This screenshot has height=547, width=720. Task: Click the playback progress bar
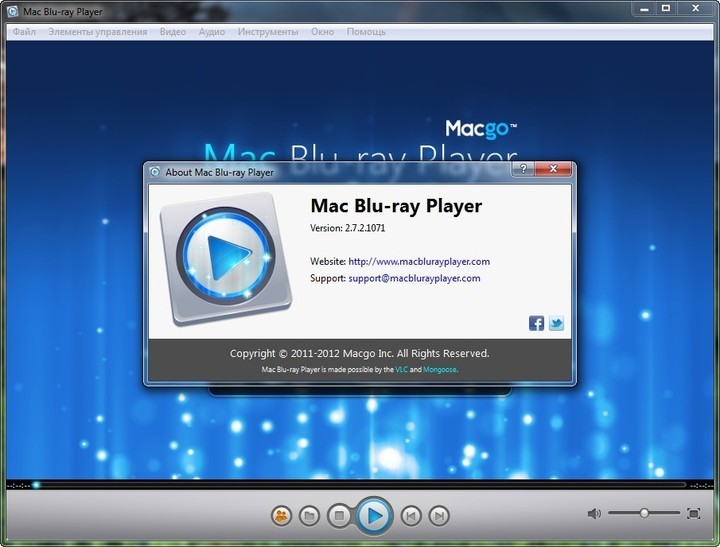click(360, 485)
